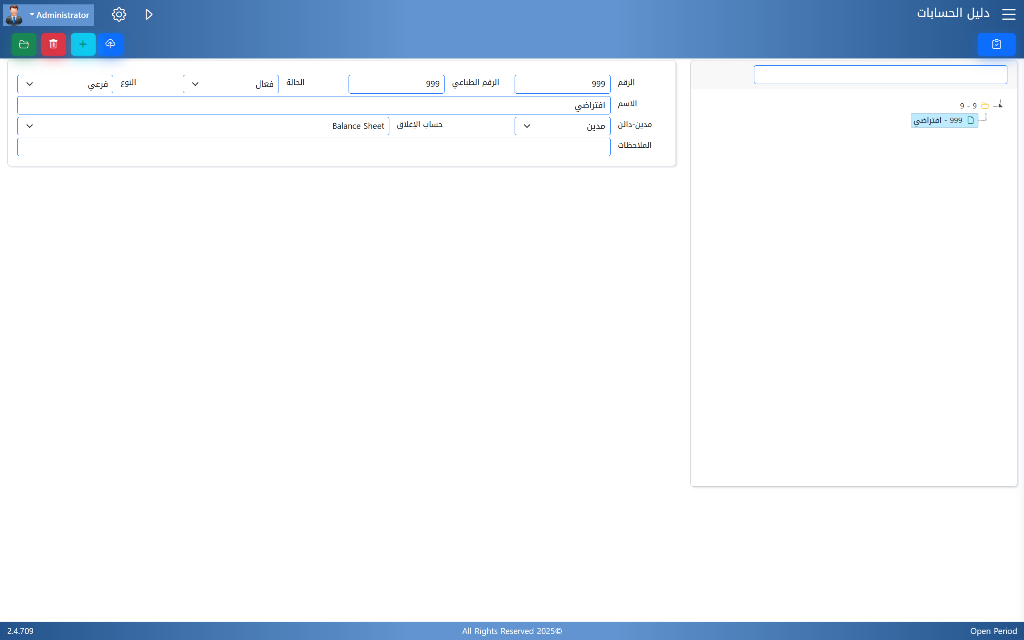Click the clipboard check button
Screen dimensions: 1024x640
point(996,44)
